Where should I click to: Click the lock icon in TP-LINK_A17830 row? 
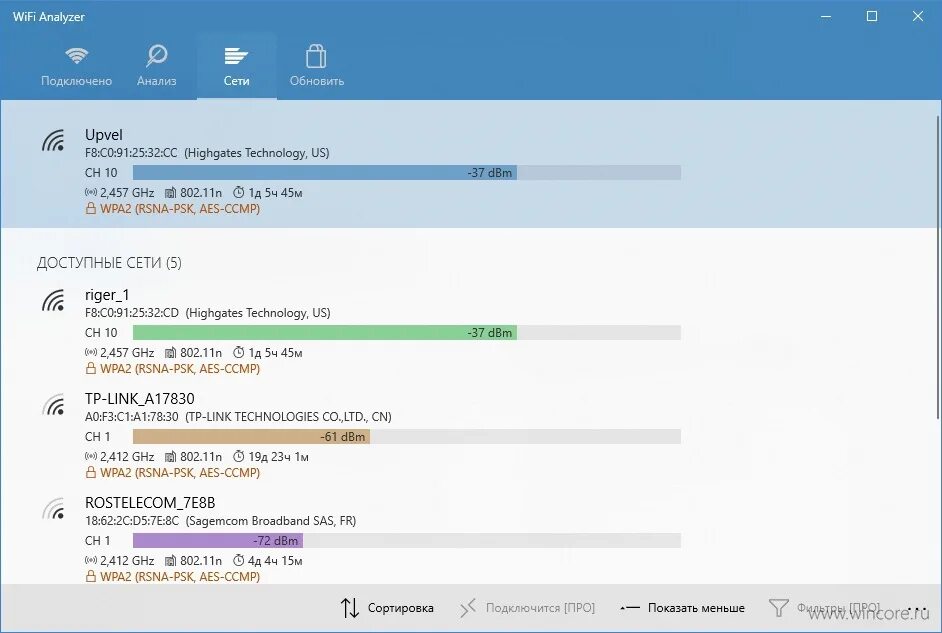(x=91, y=472)
